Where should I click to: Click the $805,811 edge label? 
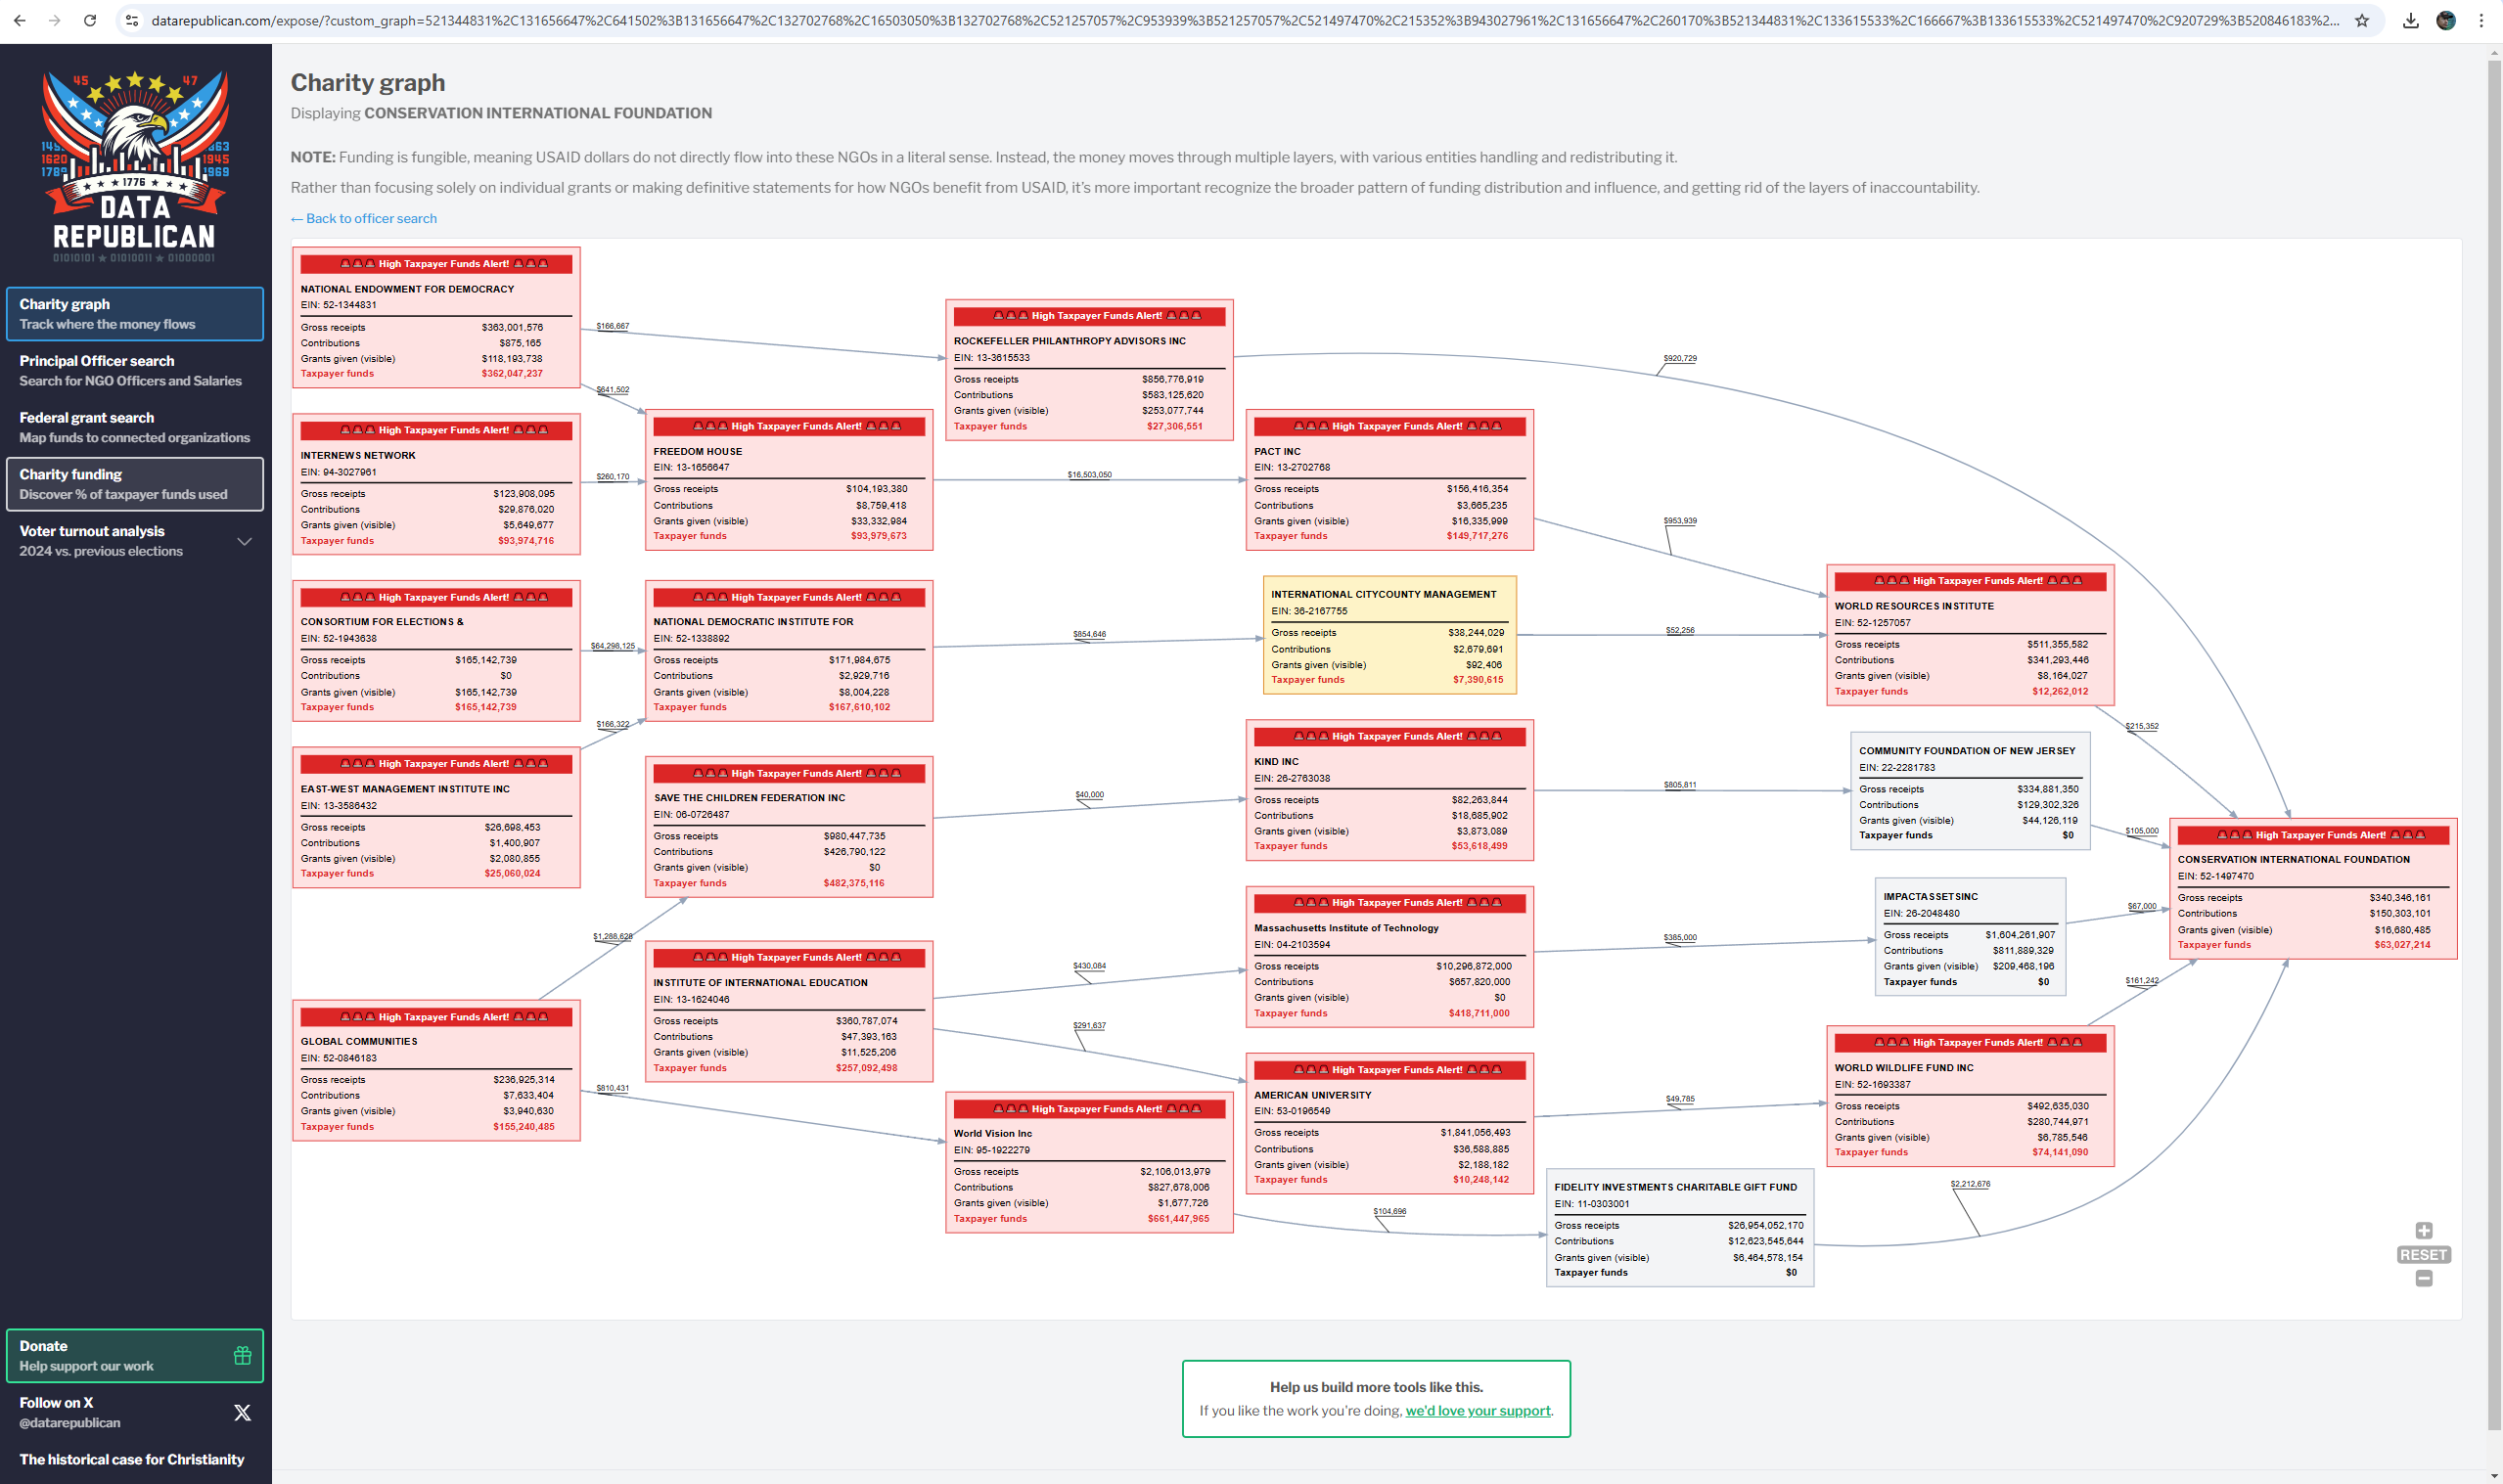pyautogui.click(x=1680, y=785)
